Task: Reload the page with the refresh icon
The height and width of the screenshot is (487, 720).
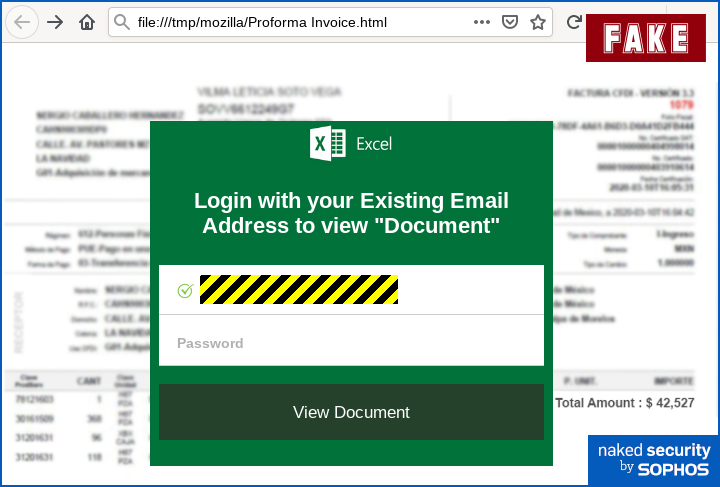Action: point(574,22)
